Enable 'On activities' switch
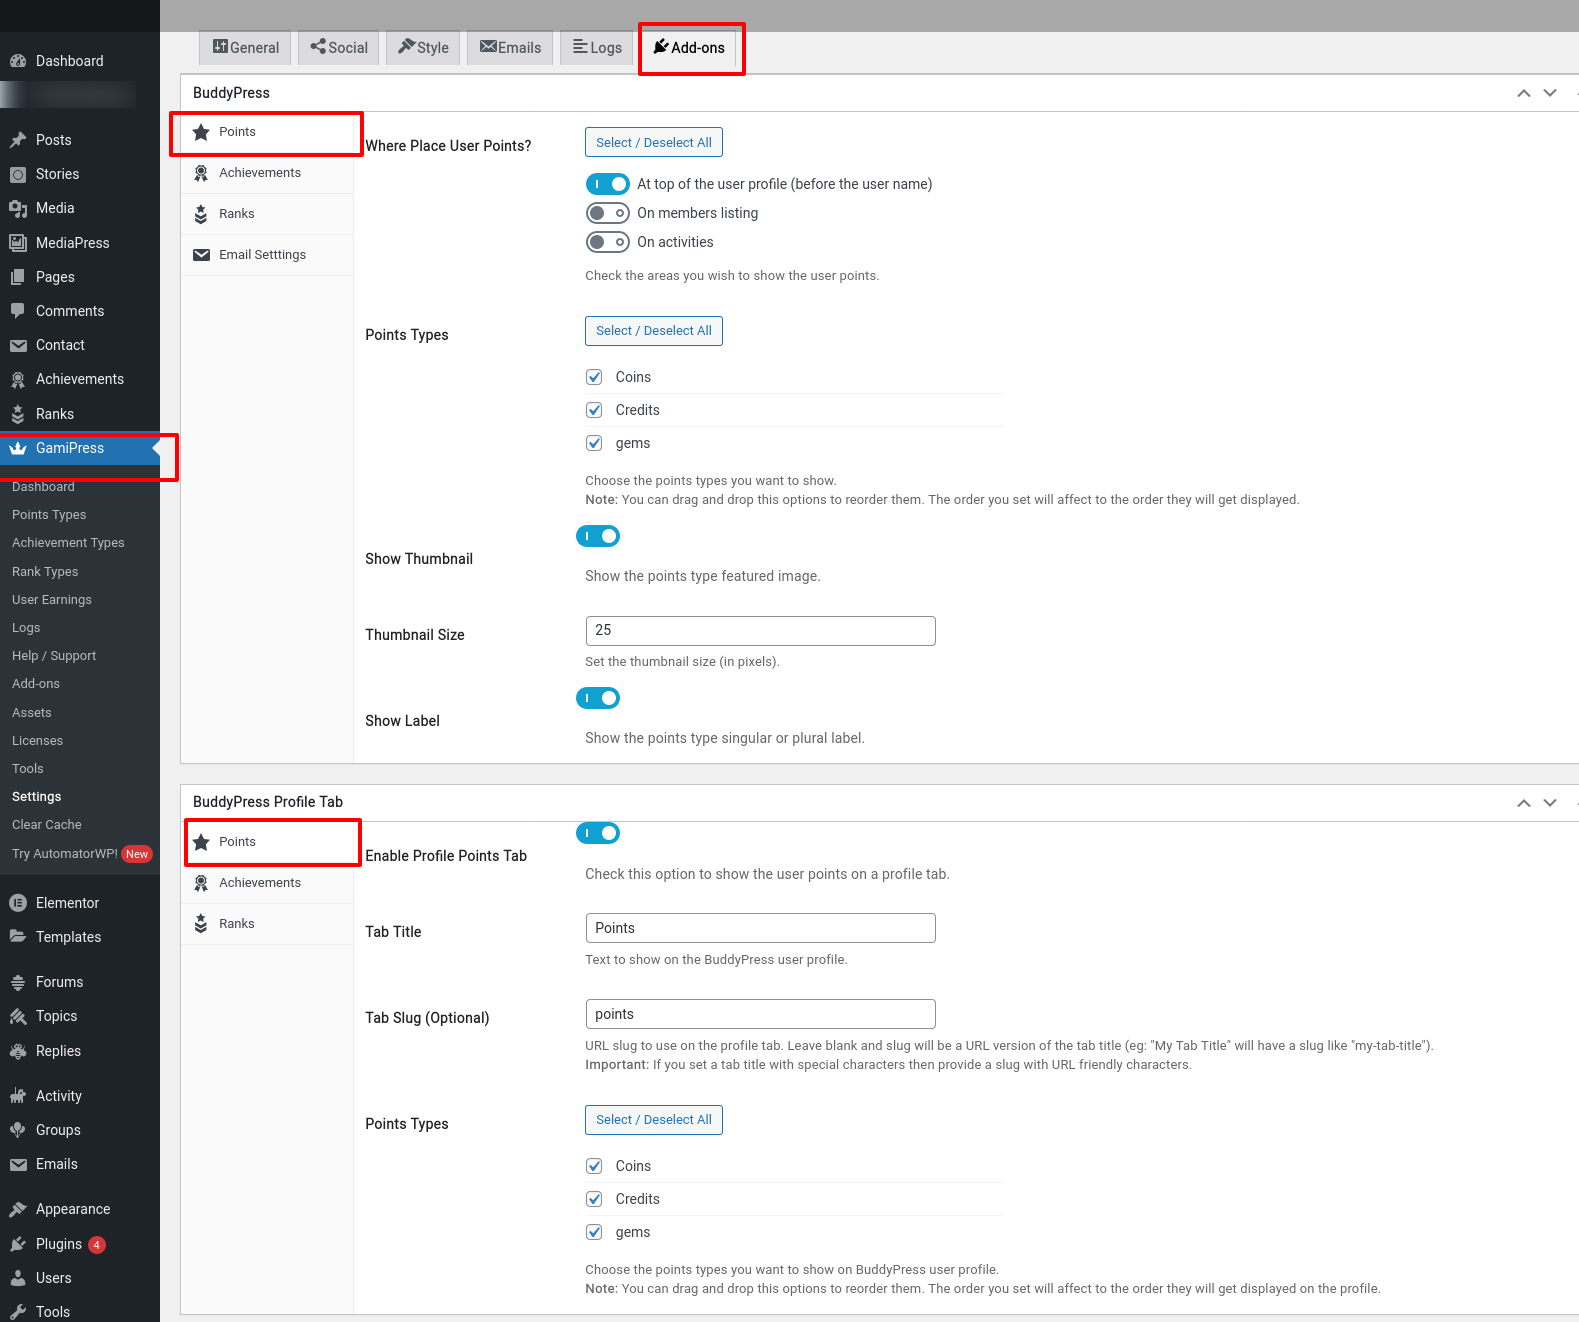1579x1322 pixels. click(608, 242)
